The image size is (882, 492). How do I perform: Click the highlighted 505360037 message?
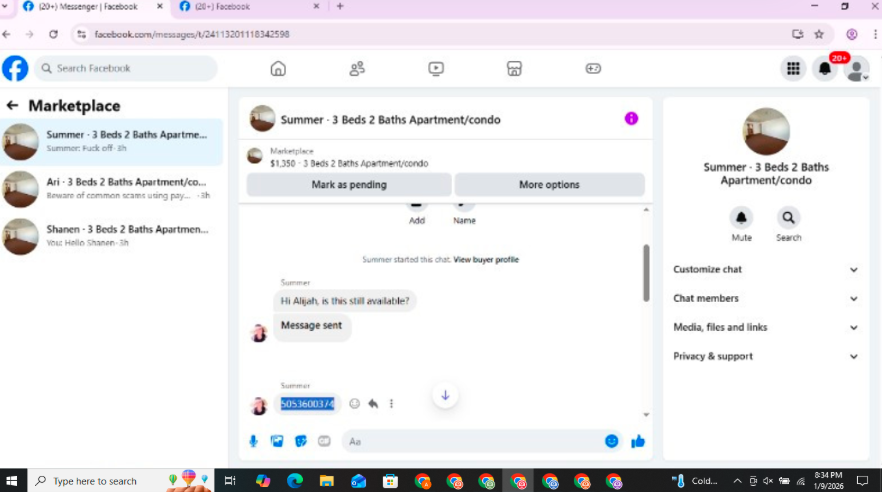tap(307, 404)
